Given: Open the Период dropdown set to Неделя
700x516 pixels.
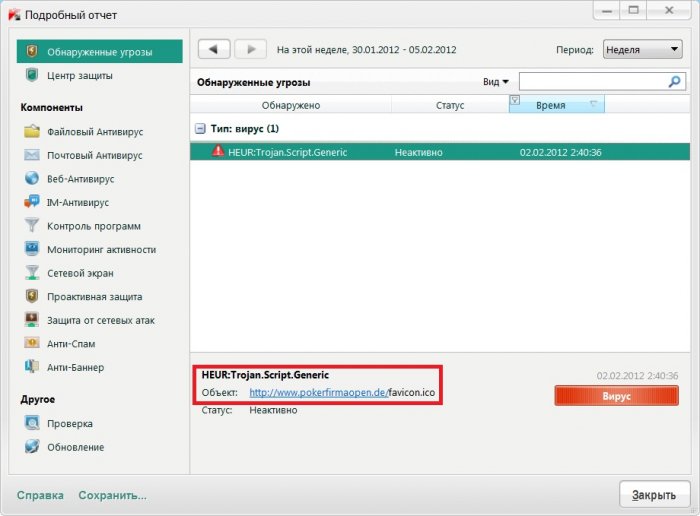Looking at the screenshot, I should pyautogui.click(x=642, y=49).
